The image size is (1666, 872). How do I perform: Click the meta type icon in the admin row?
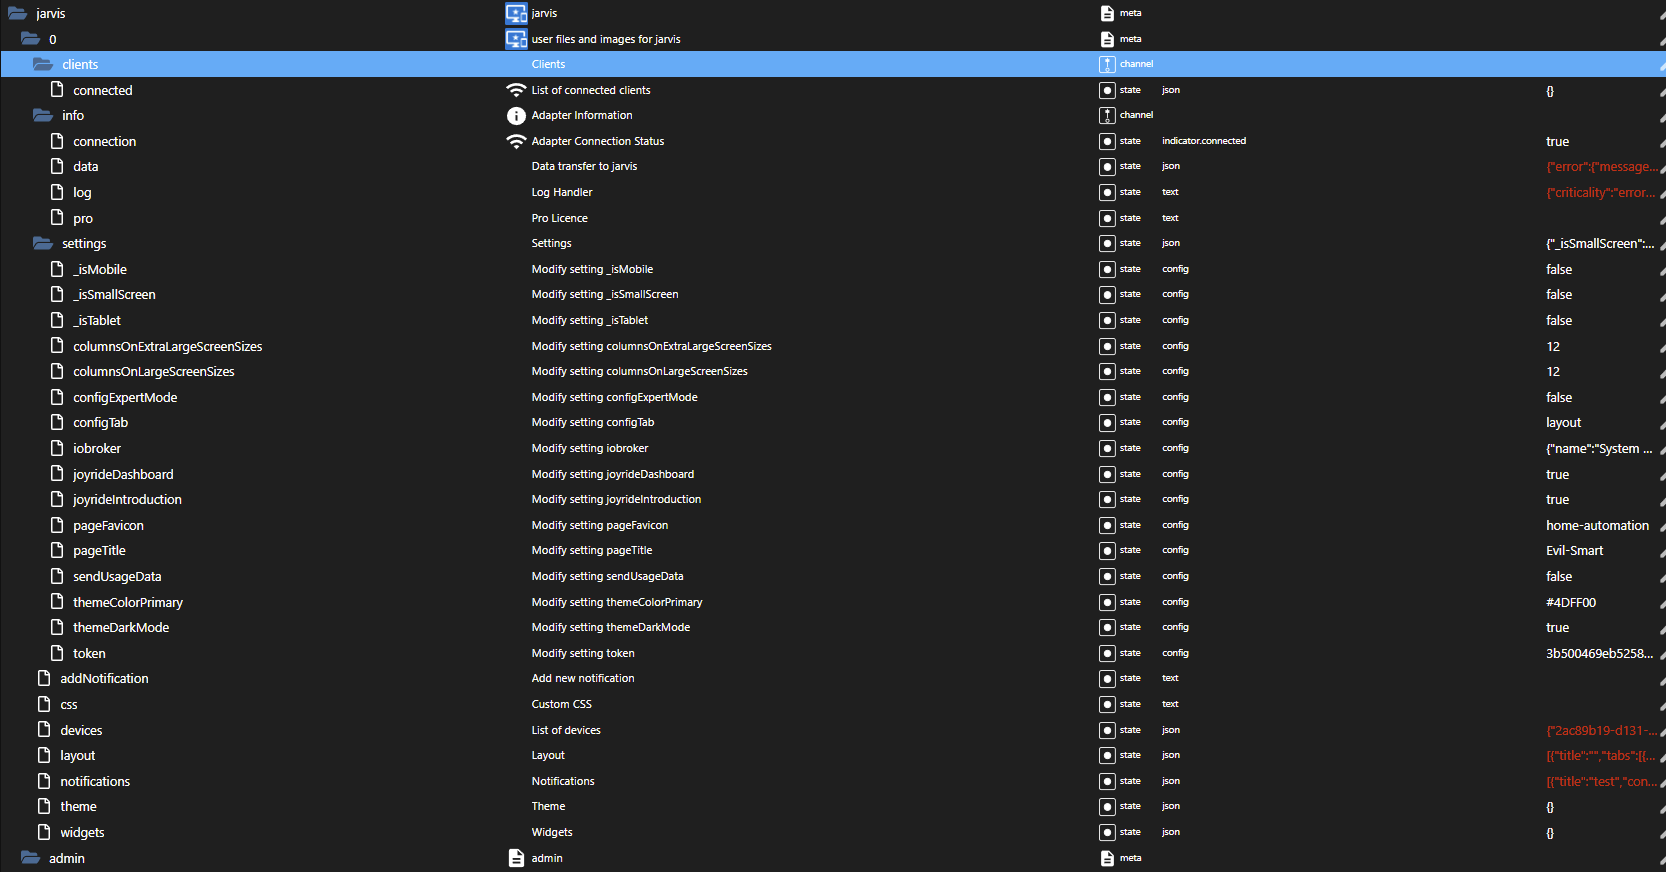[1107, 858]
